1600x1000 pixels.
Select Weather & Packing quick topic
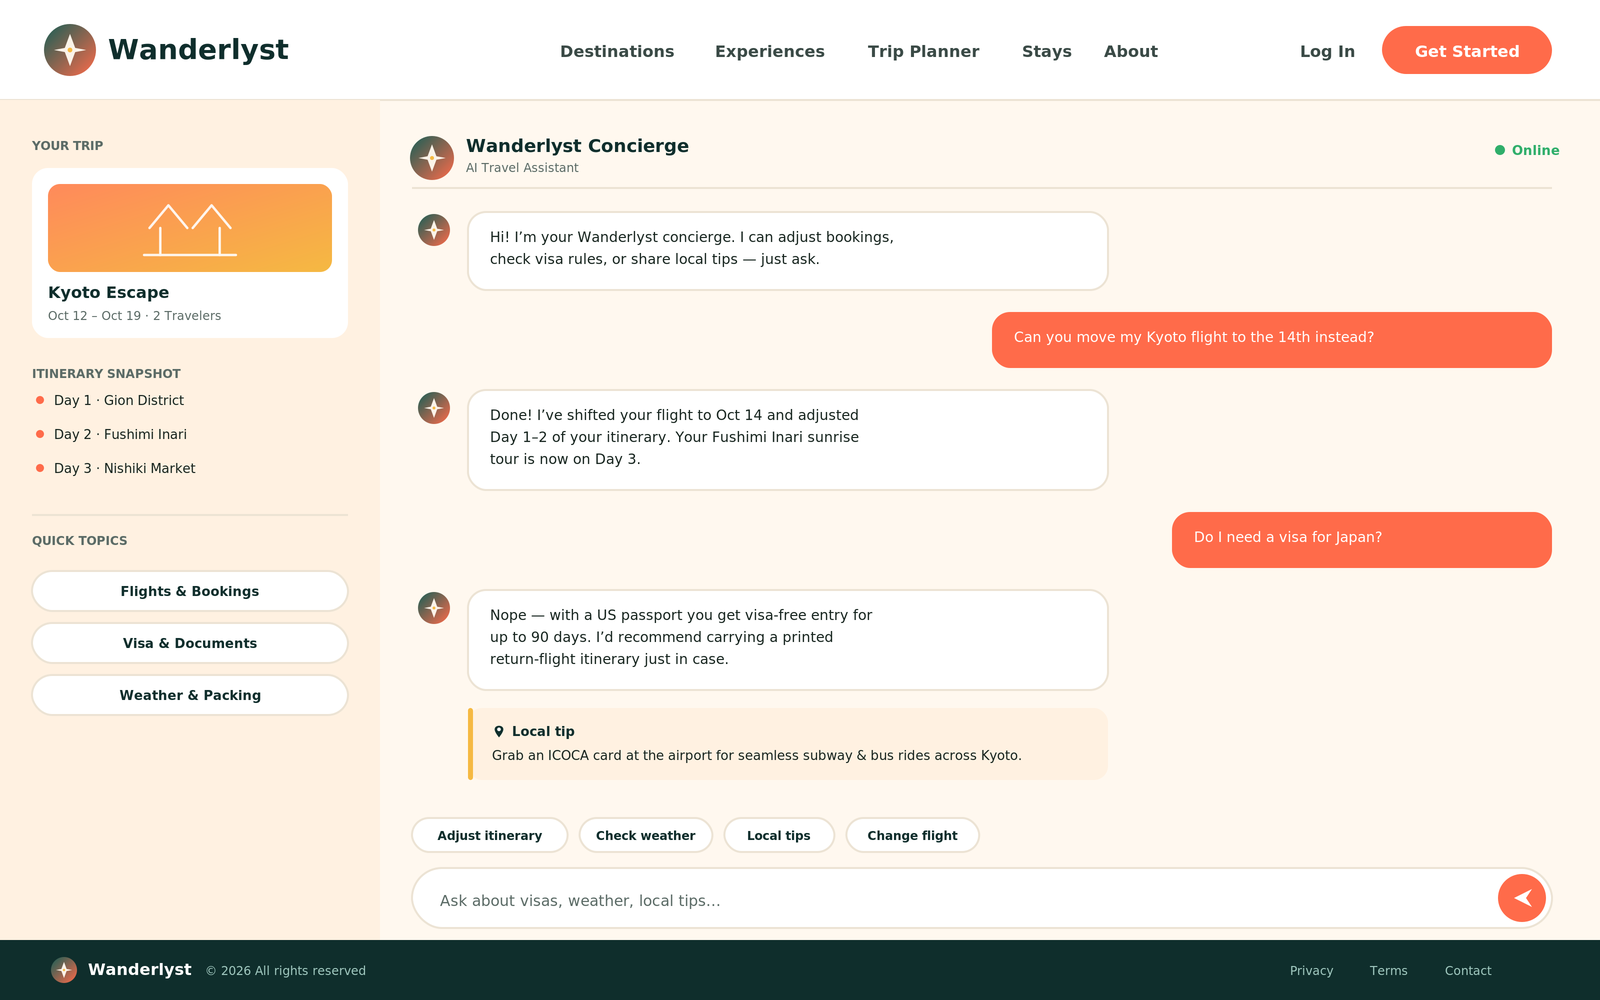190,695
